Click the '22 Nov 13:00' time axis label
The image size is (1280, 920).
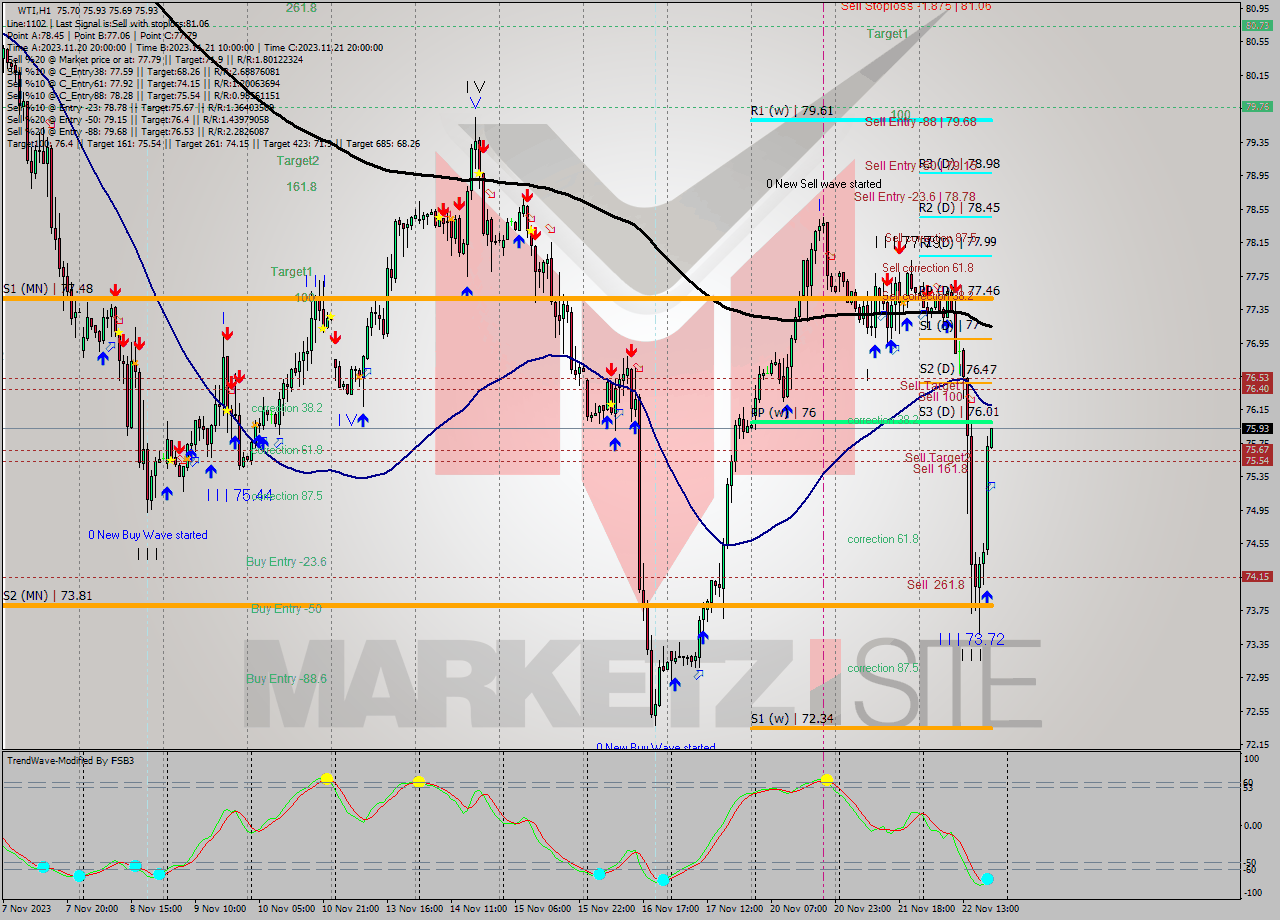point(989,909)
